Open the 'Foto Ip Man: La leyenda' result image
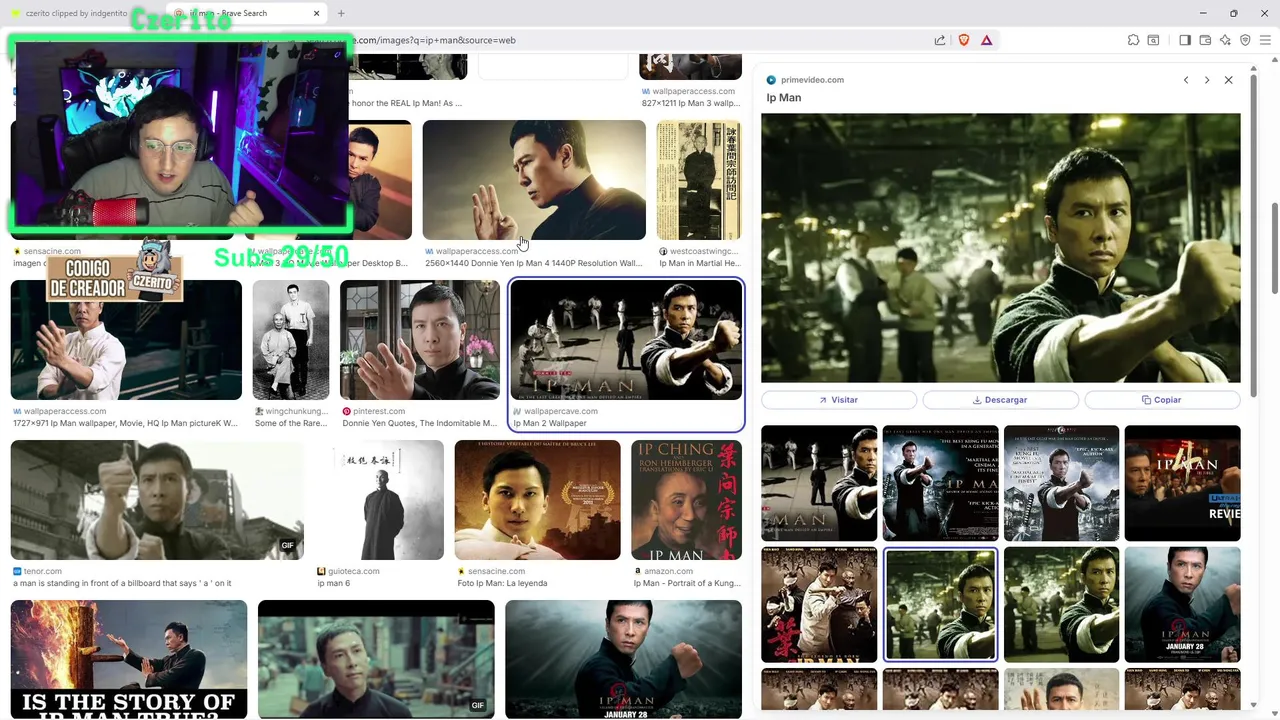This screenshot has width=1280, height=720. click(x=538, y=500)
